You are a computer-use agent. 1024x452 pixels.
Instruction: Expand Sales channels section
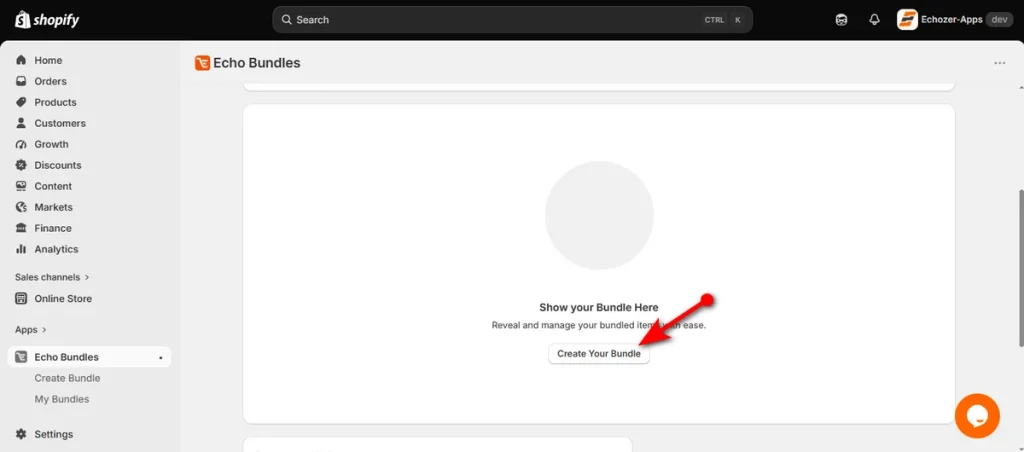click(52, 277)
